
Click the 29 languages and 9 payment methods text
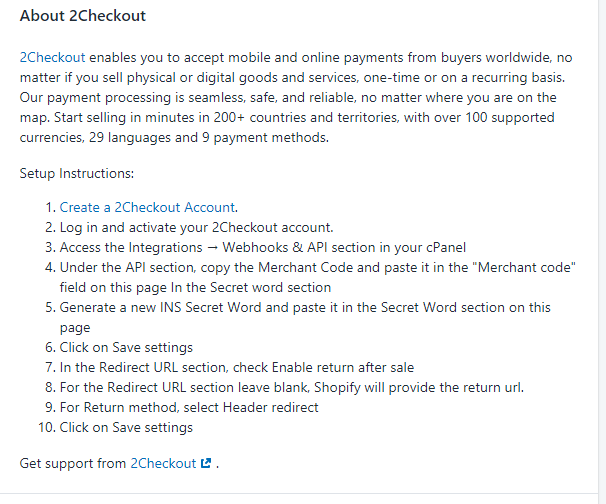tap(209, 138)
